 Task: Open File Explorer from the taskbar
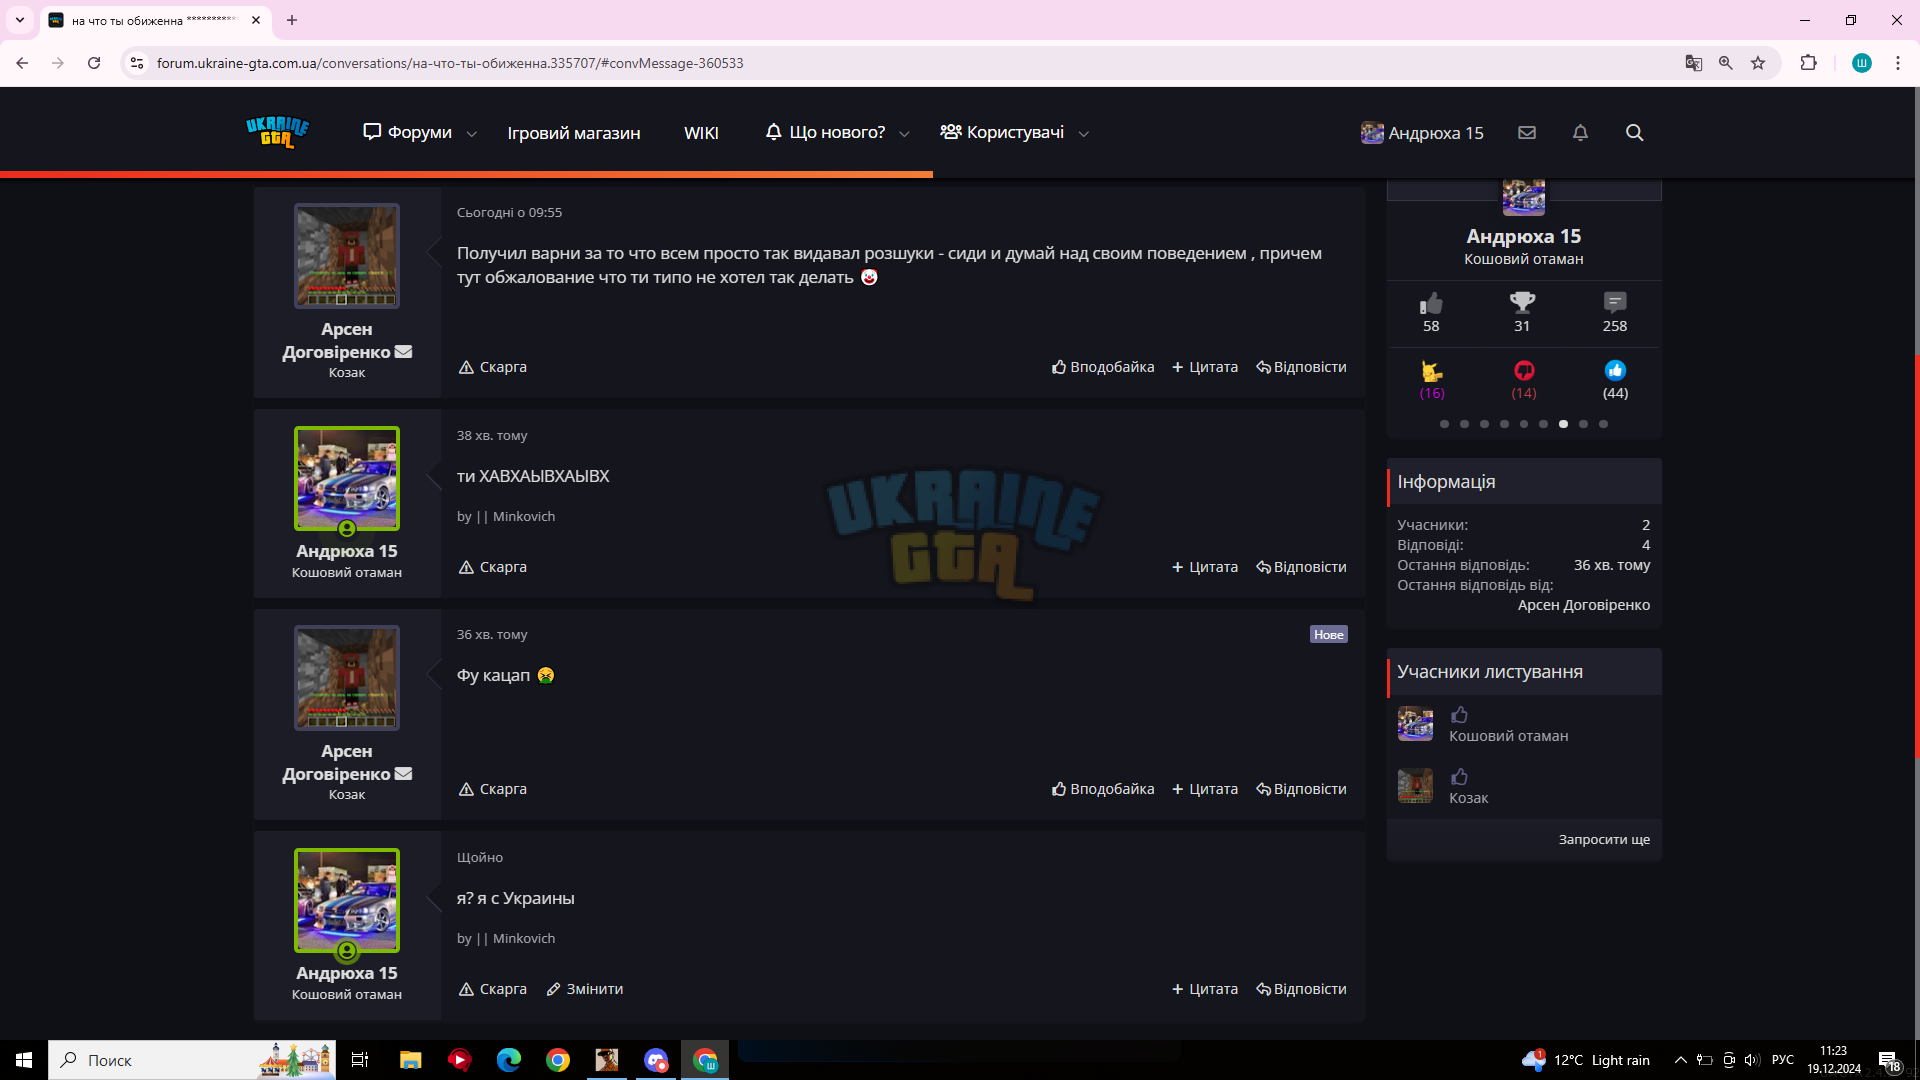coord(410,1060)
